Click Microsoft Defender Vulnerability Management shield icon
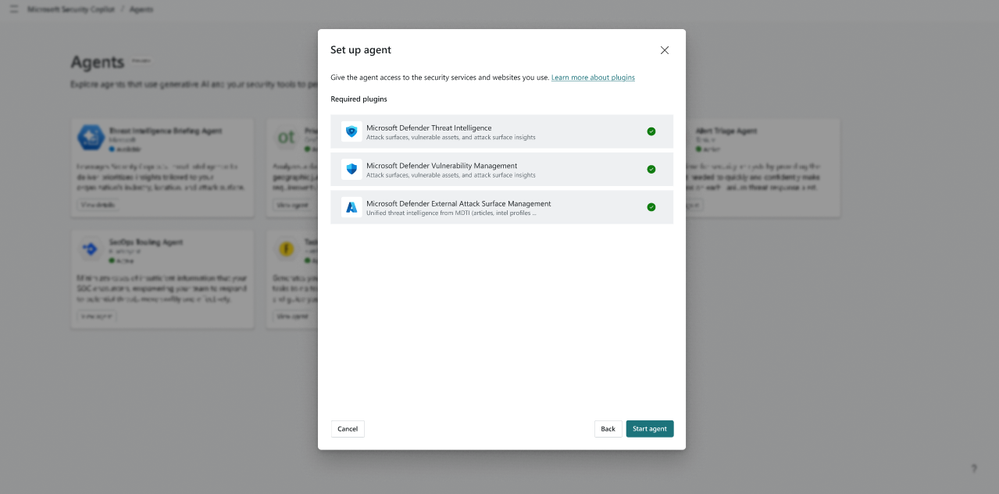This screenshot has width=999, height=494. click(x=351, y=169)
